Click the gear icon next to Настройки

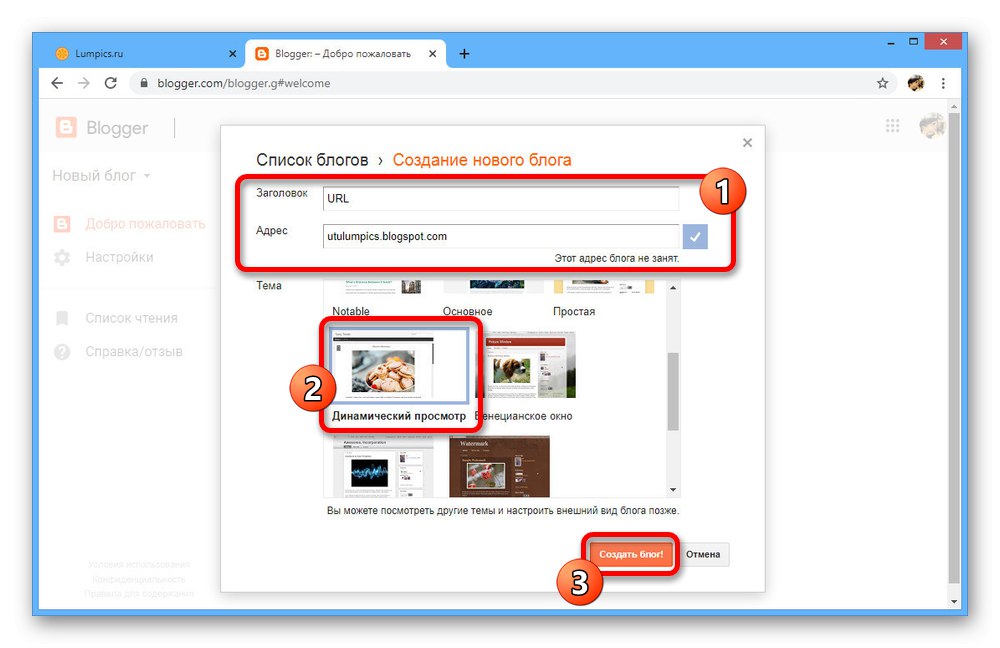(62, 258)
